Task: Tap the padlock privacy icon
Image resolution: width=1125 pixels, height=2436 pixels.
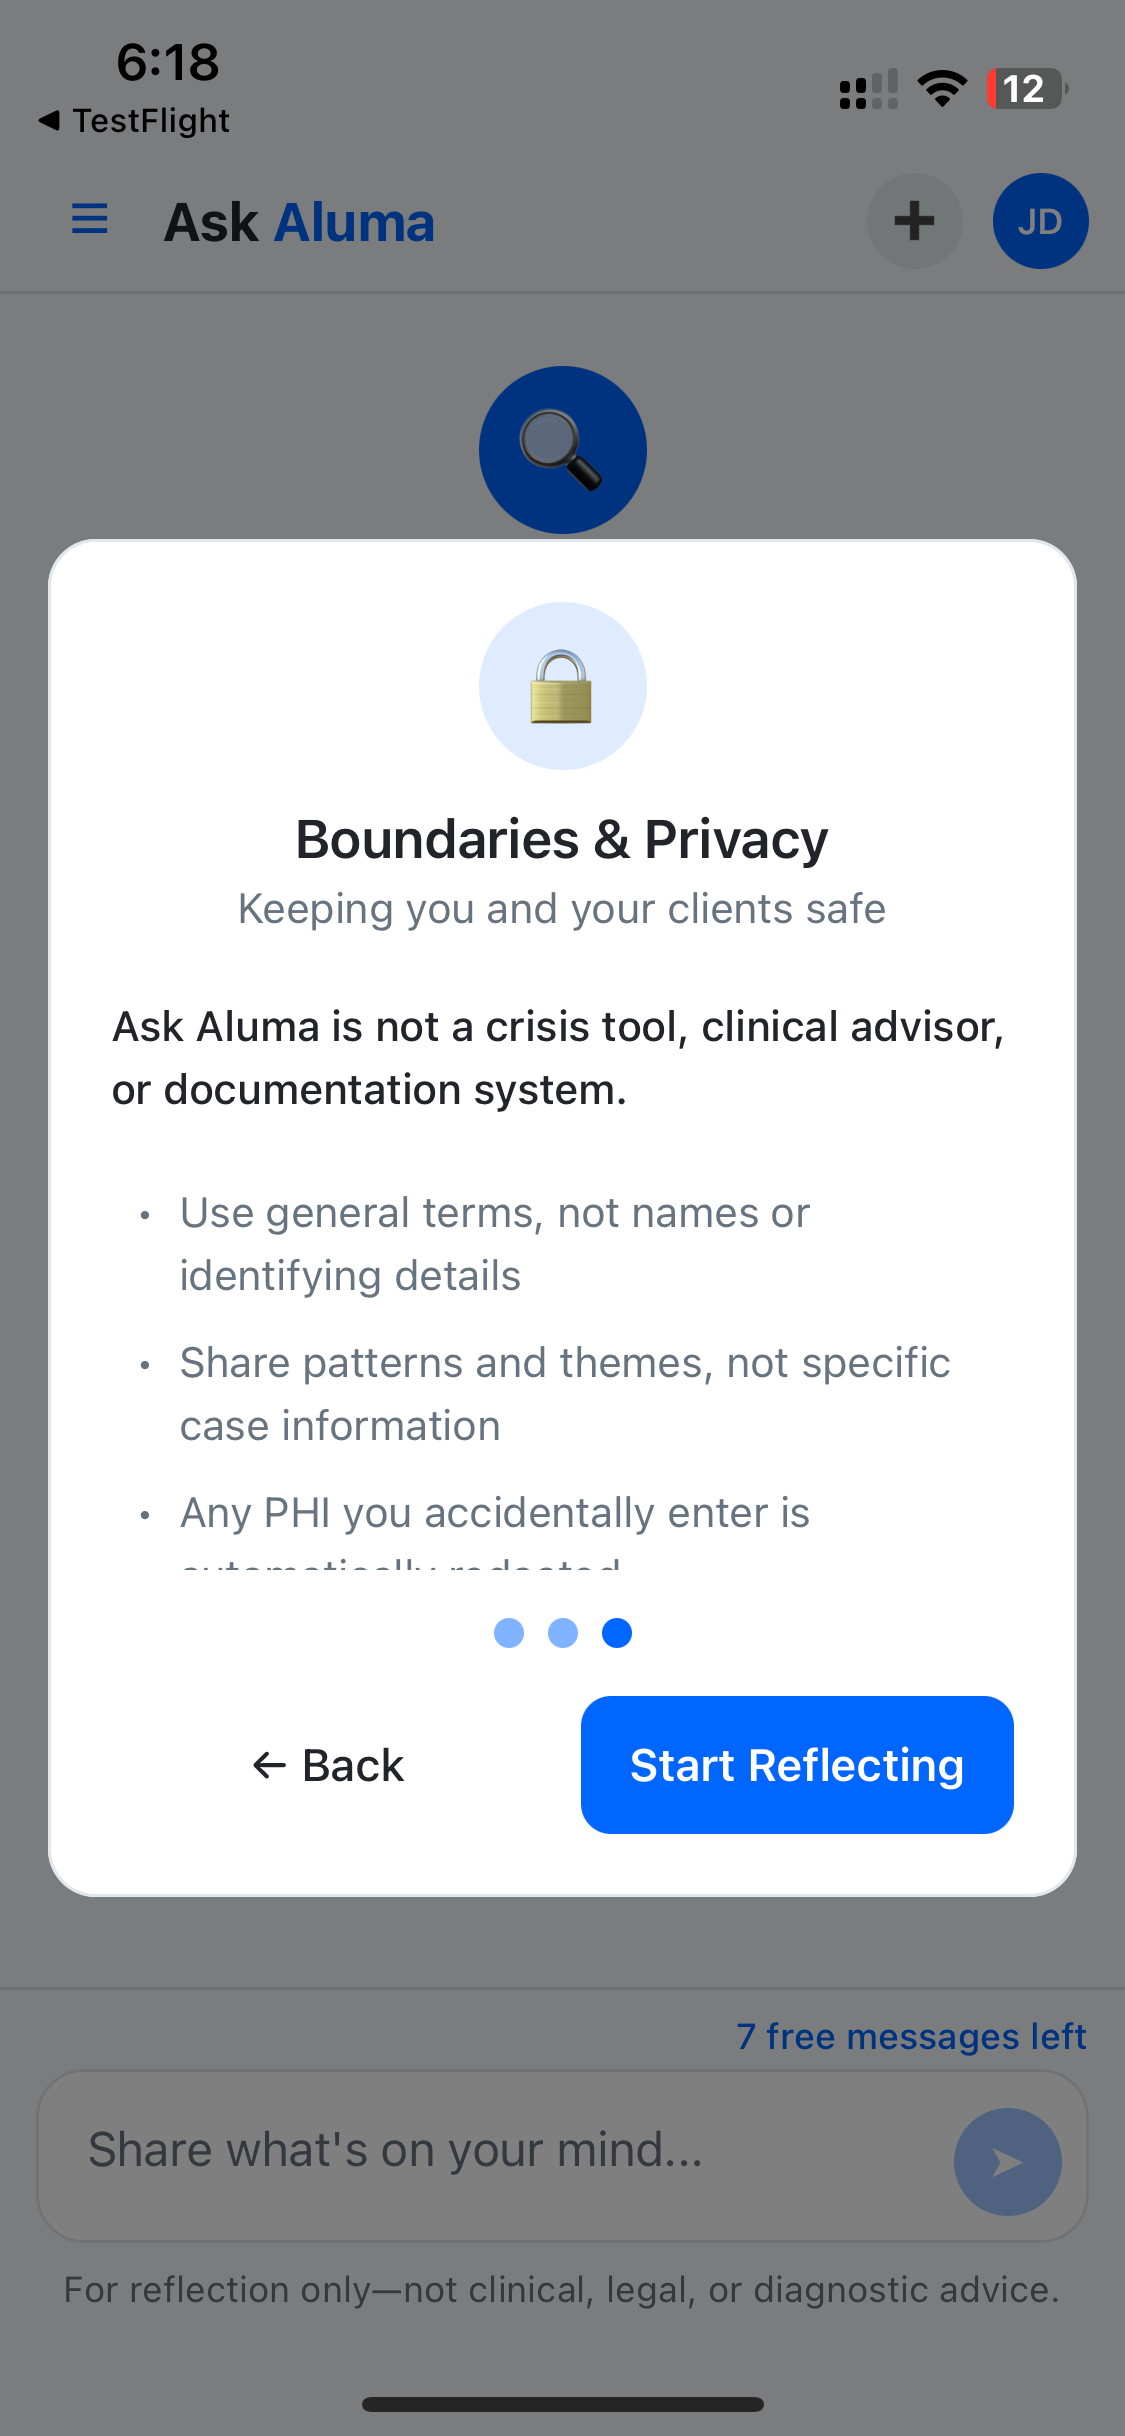Action: [562, 686]
